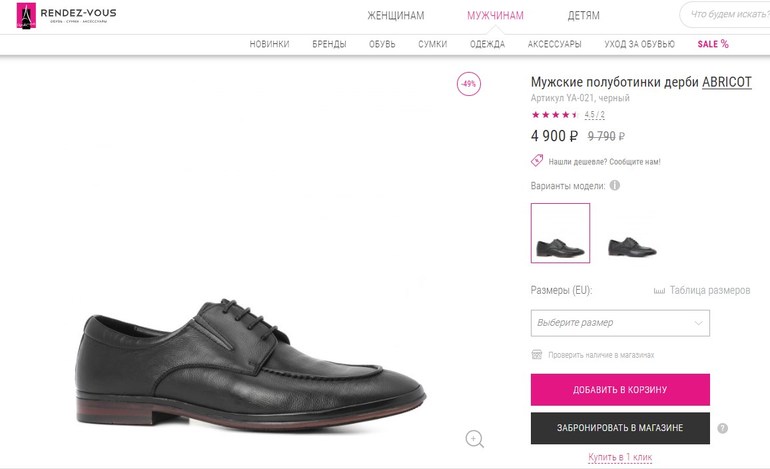Select the first shoe model variant thumbnail
Viewport: 770px width, 469px height.
[x=560, y=234]
